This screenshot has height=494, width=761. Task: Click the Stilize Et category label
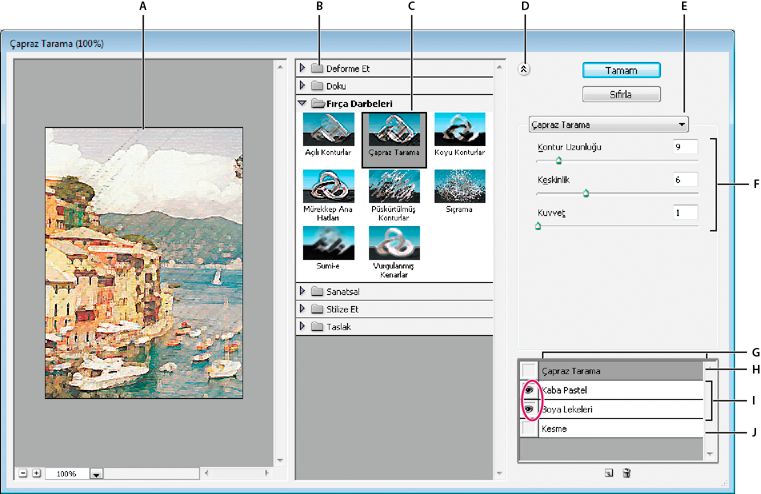coord(342,309)
